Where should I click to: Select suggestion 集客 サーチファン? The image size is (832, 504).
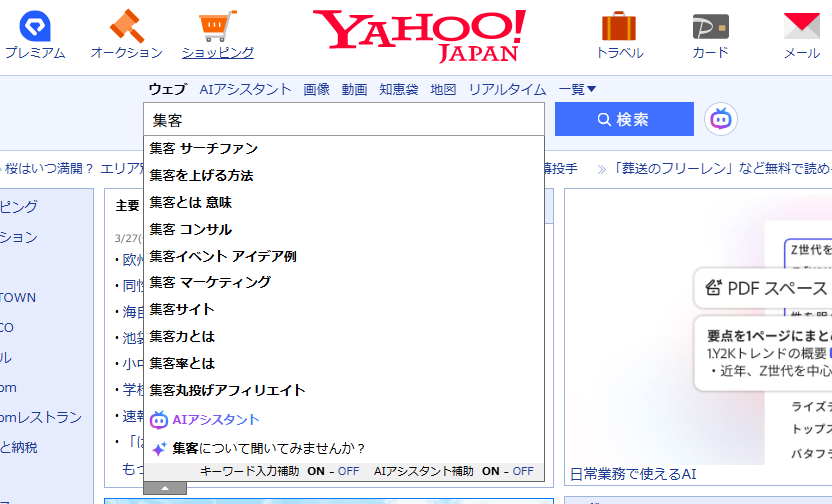point(344,149)
